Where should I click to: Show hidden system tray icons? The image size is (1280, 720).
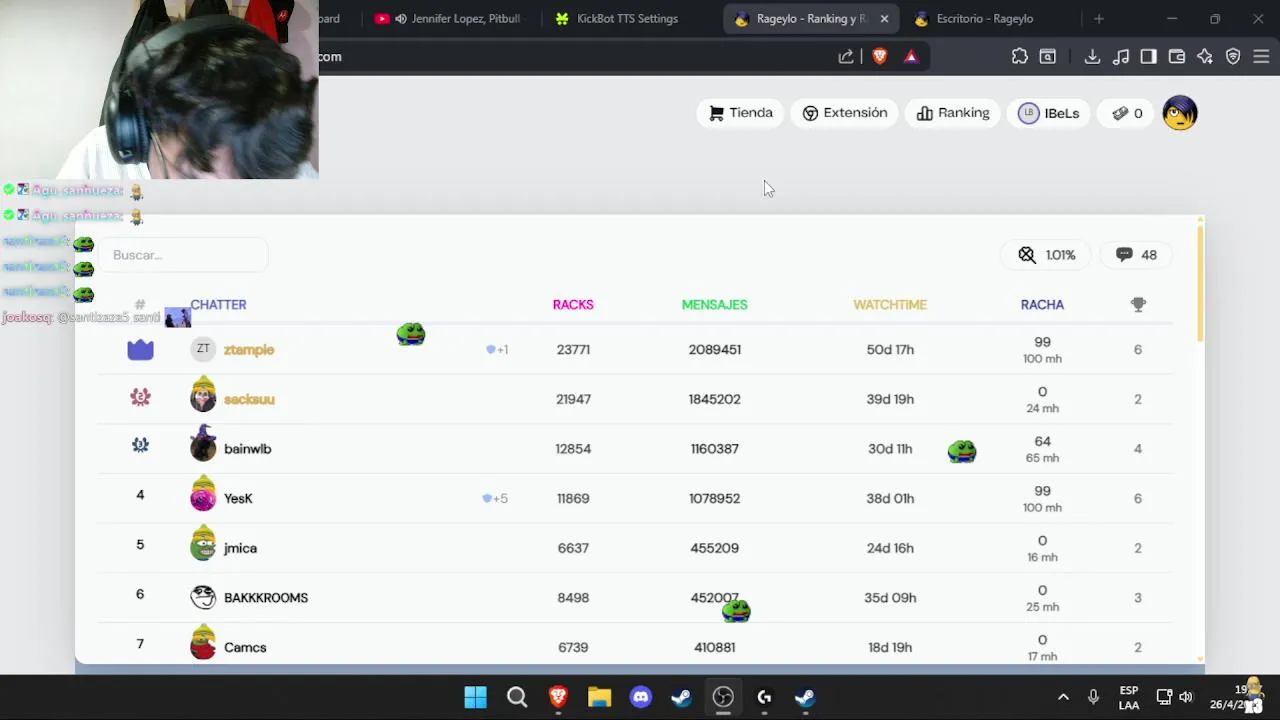[1063, 697]
